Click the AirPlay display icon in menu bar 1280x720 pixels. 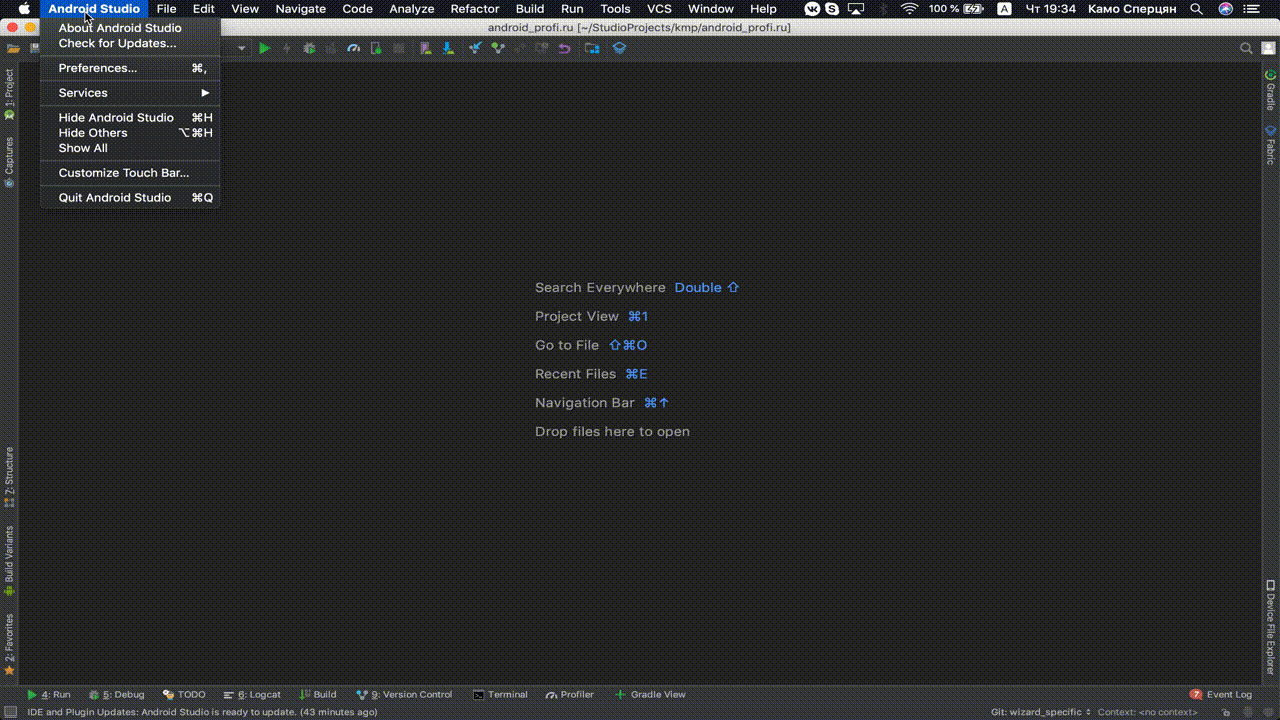[856, 9]
